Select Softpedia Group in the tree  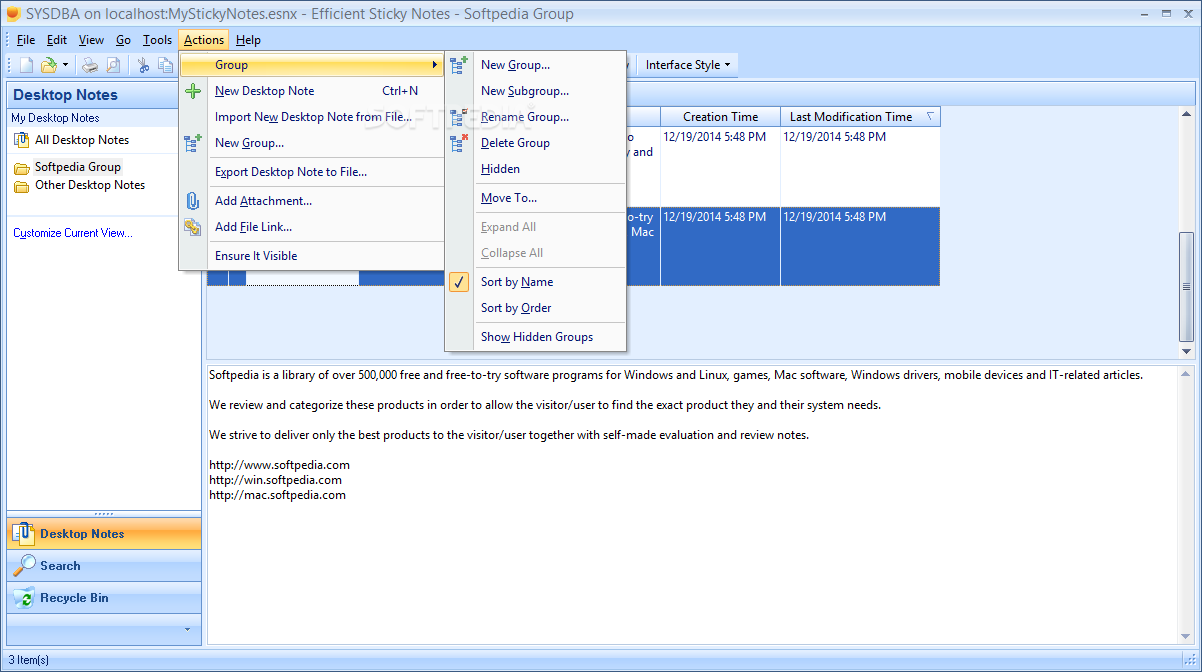[x=78, y=167]
